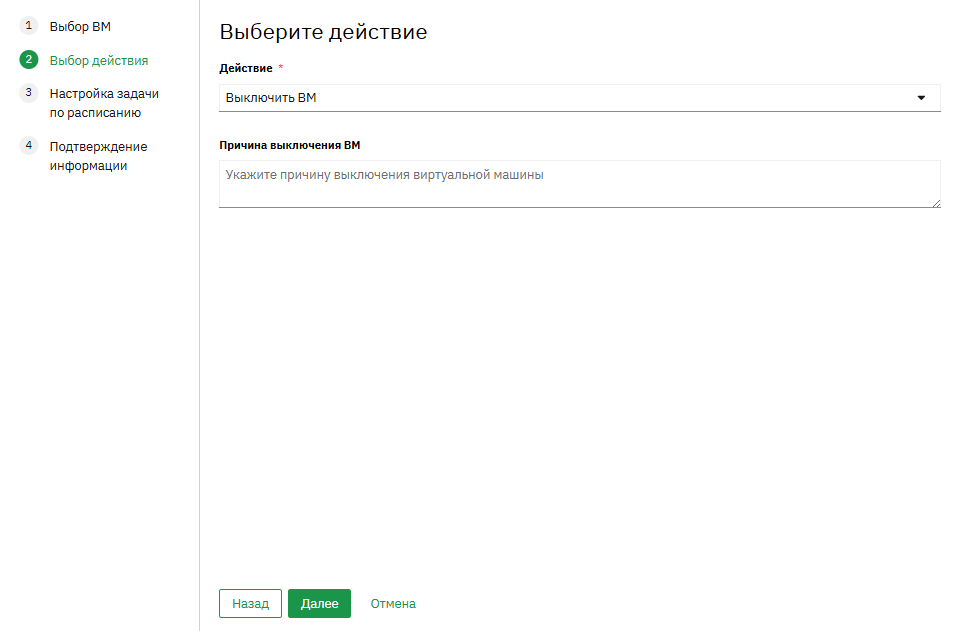This screenshot has width=960, height=631.
Task: Click the Выберите действие heading
Action: tap(323, 32)
